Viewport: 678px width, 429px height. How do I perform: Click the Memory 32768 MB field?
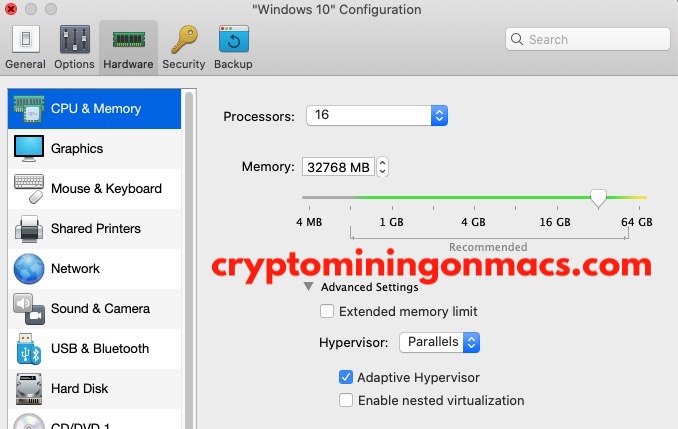click(x=338, y=167)
